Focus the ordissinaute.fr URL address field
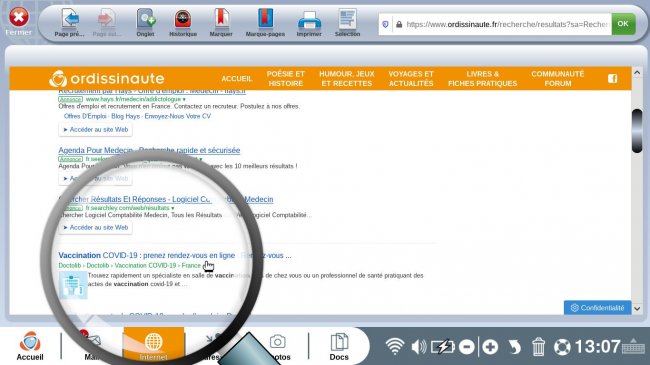 pyautogui.click(x=507, y=24)
